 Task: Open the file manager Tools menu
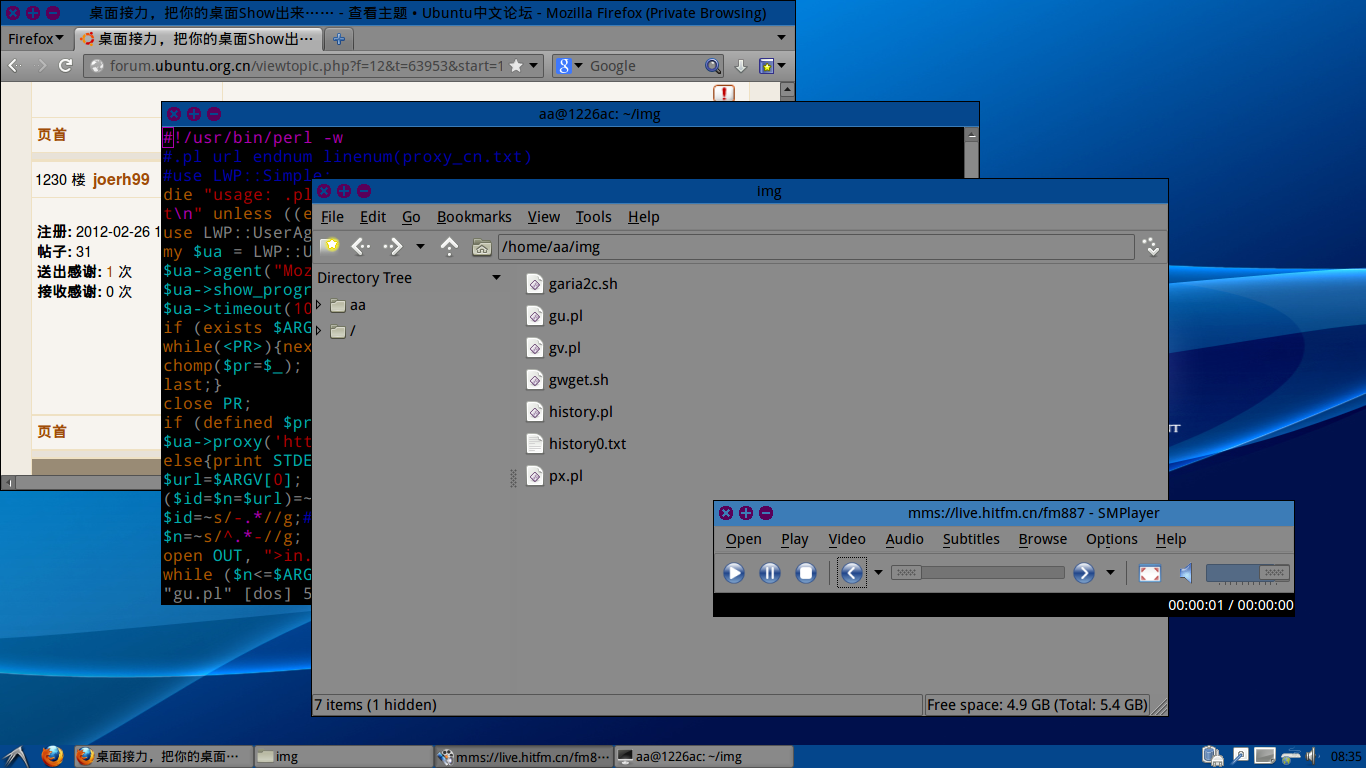point(593,217)
